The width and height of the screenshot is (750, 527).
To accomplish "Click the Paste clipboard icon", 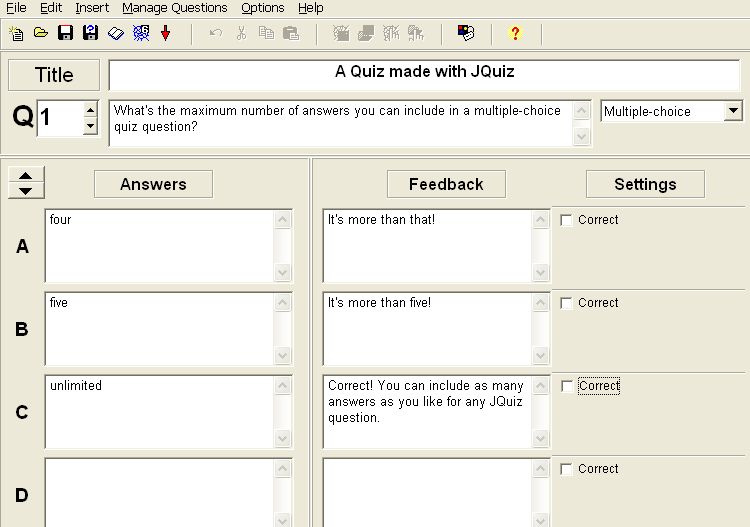I will coord(291,33).
